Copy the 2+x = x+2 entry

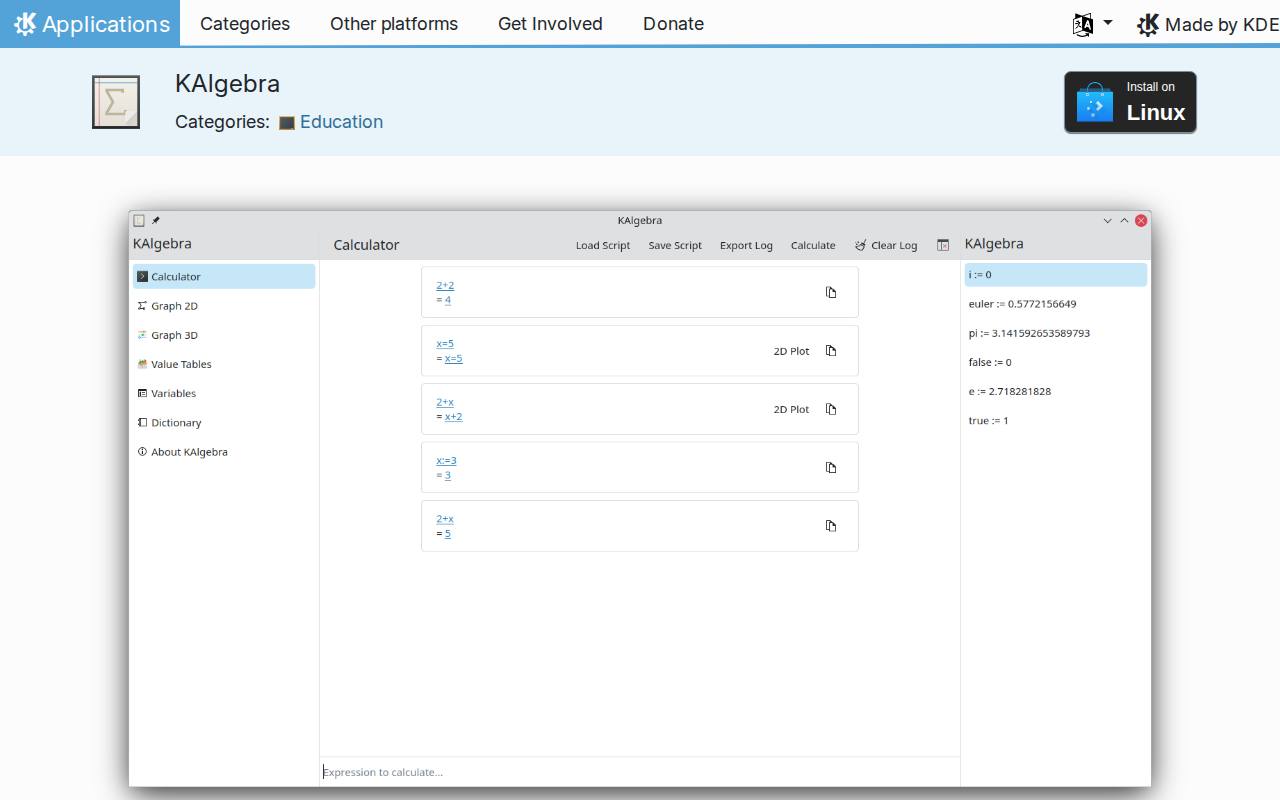point(831,409)
